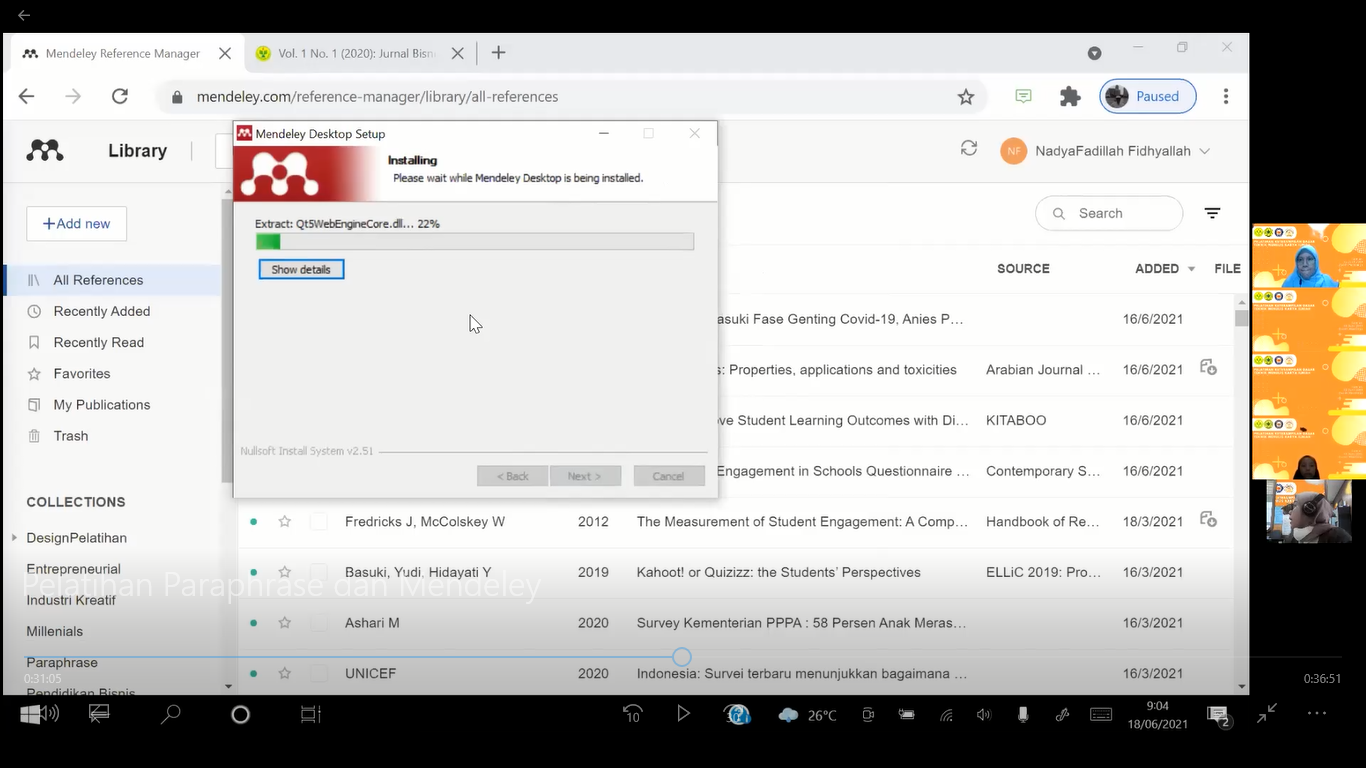Expand the DesignPelatihan collection
This screenshot has height=768, width=1366.
14,538
